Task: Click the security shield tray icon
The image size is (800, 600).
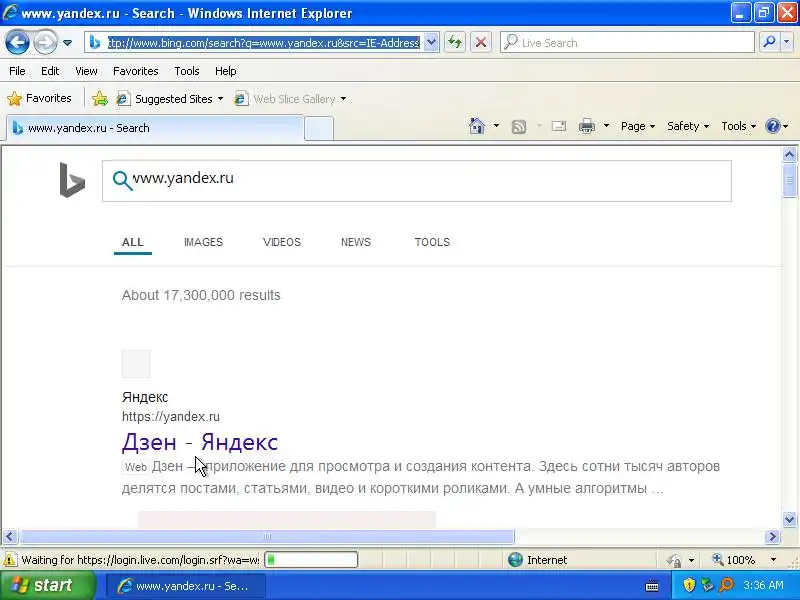Action: click(x=689, y=585)
